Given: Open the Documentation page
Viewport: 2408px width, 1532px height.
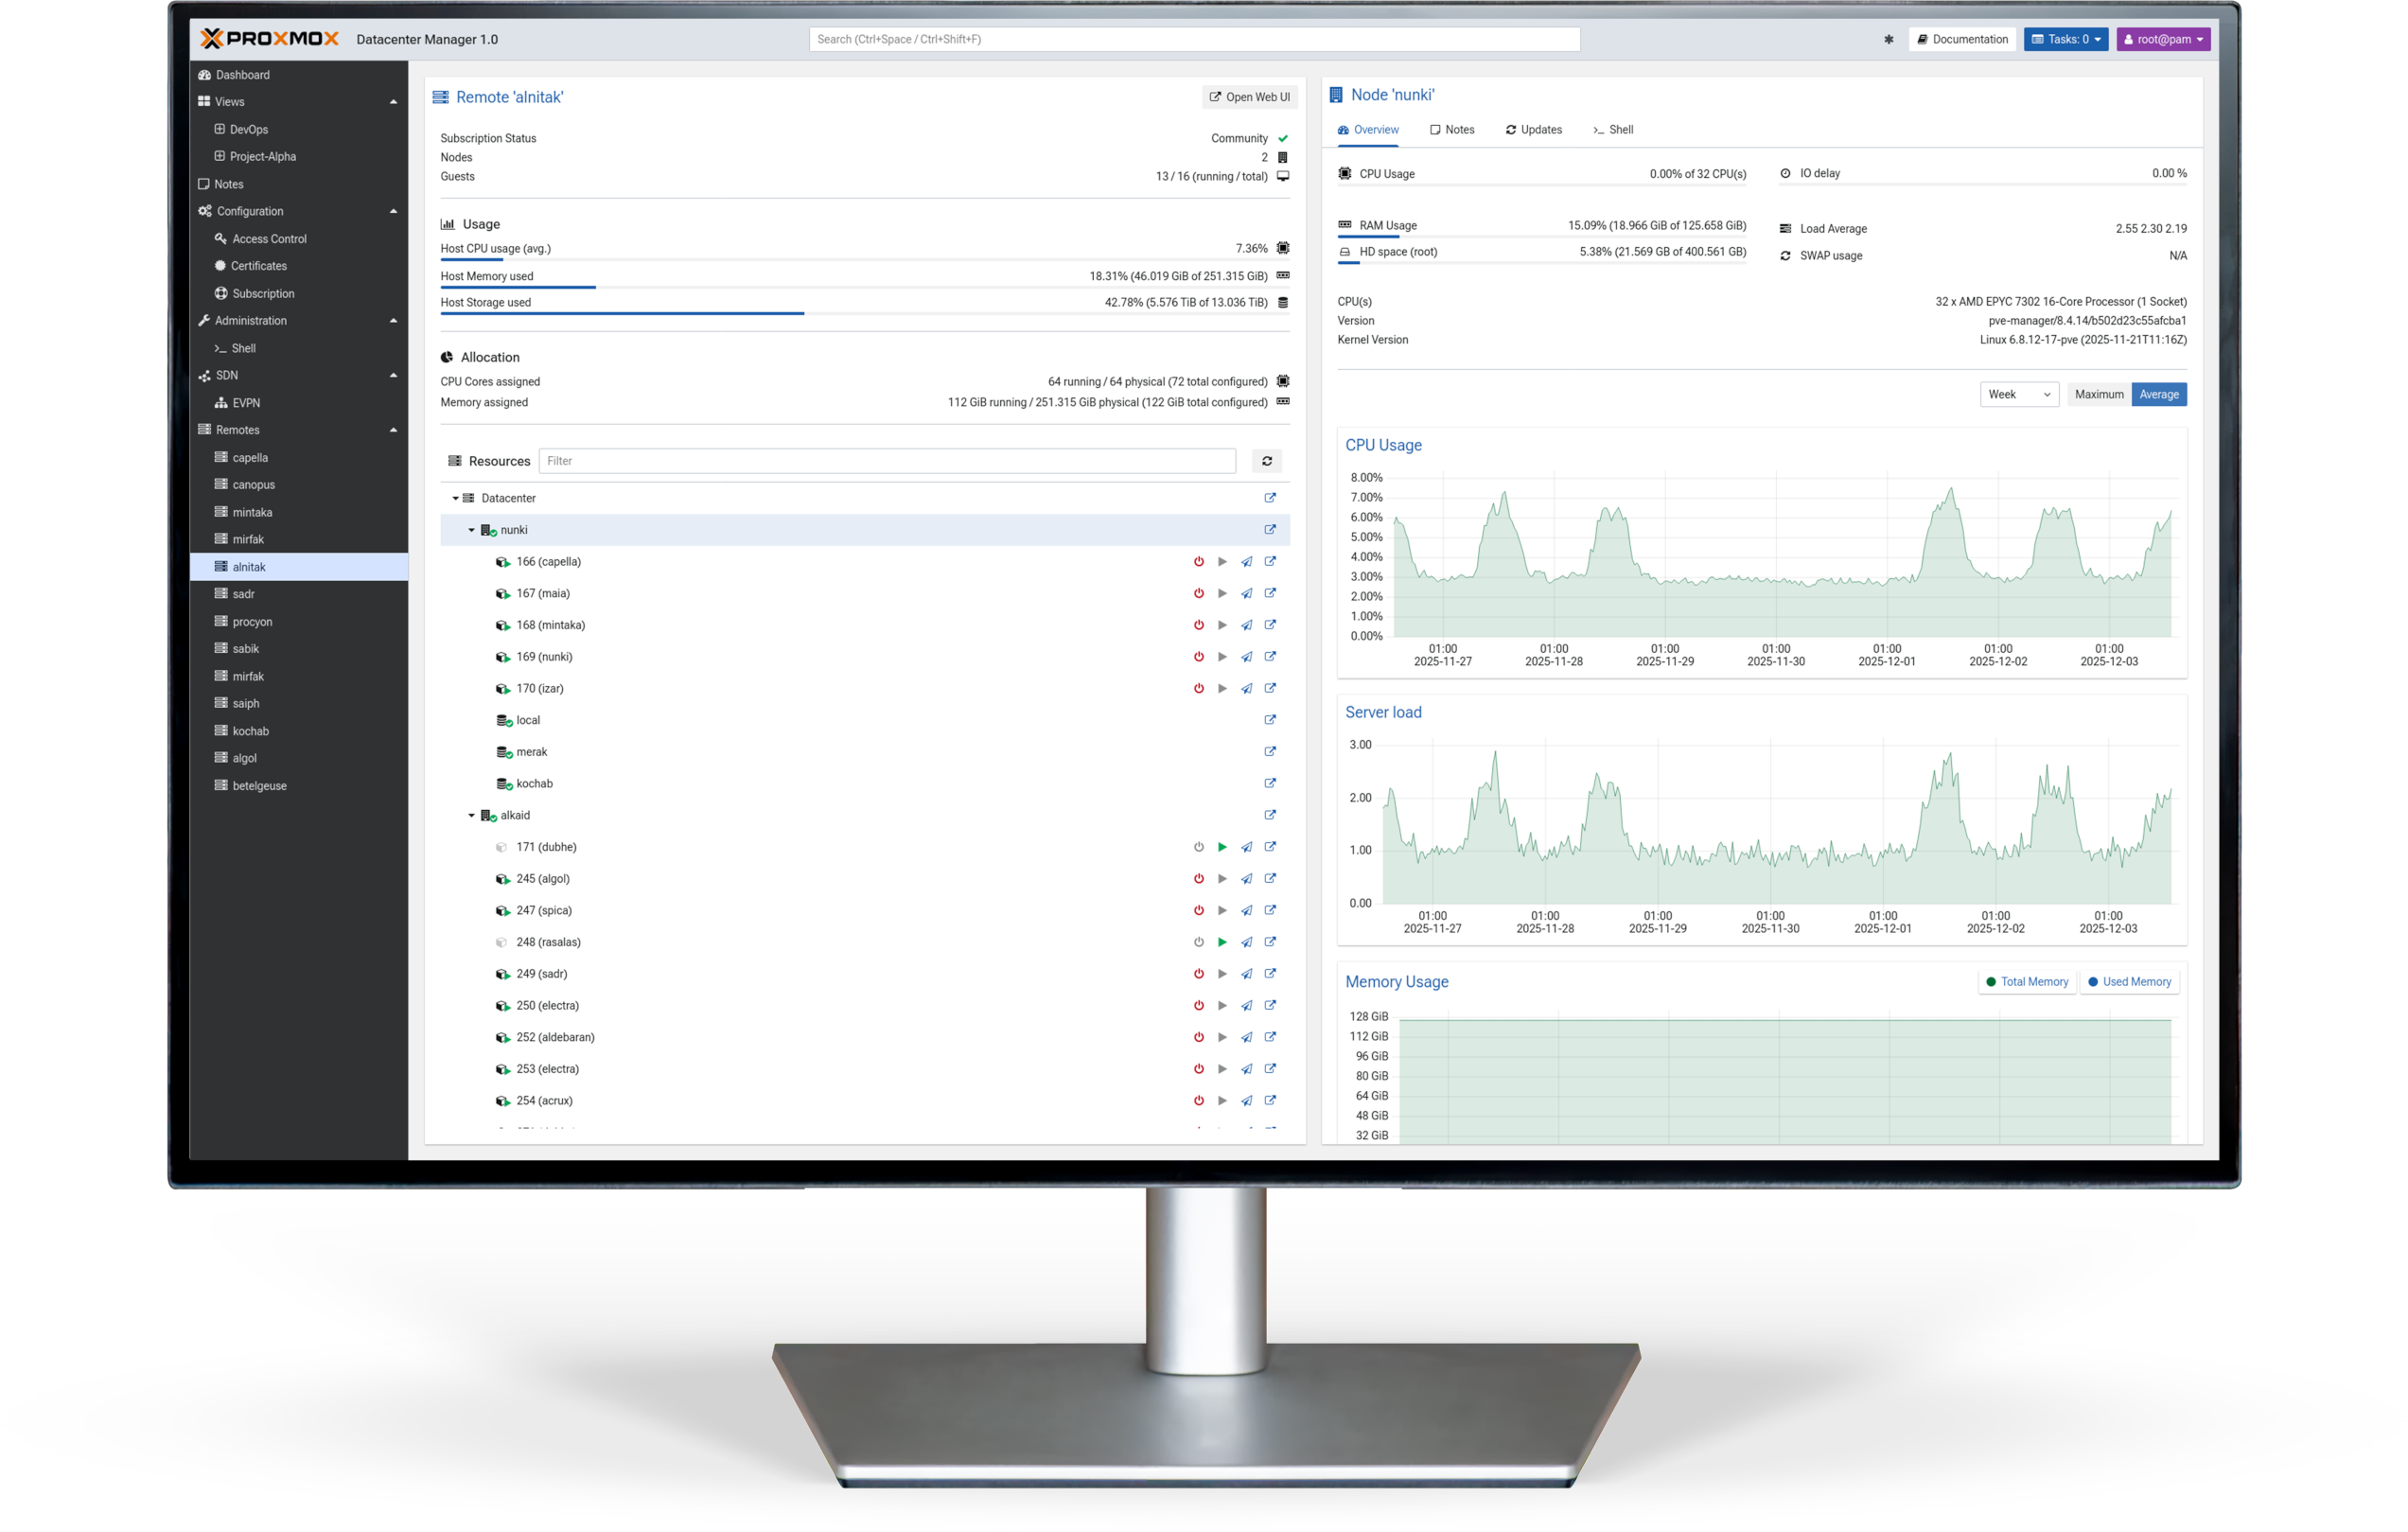Looking at the screenshot, I should click(x=1962, y=39).
